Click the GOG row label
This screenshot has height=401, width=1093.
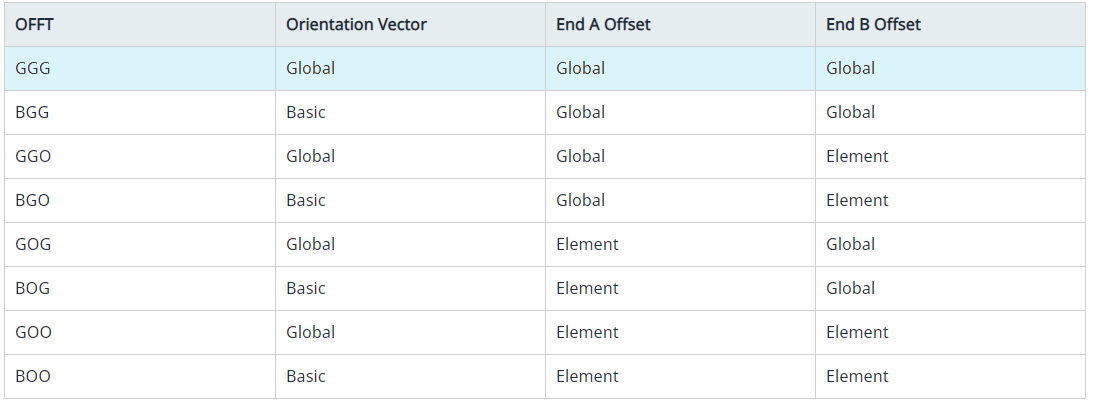[34, 245]
